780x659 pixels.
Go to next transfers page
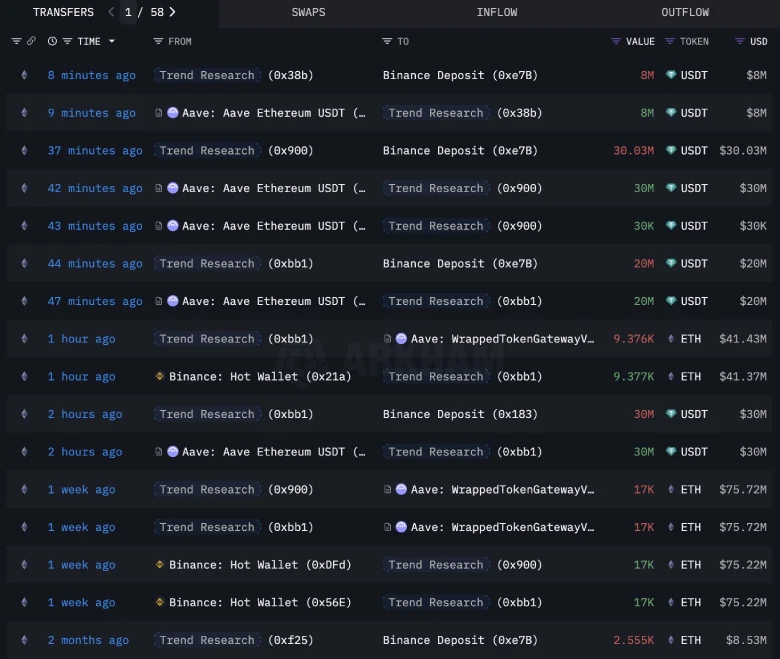click(173, 12)
